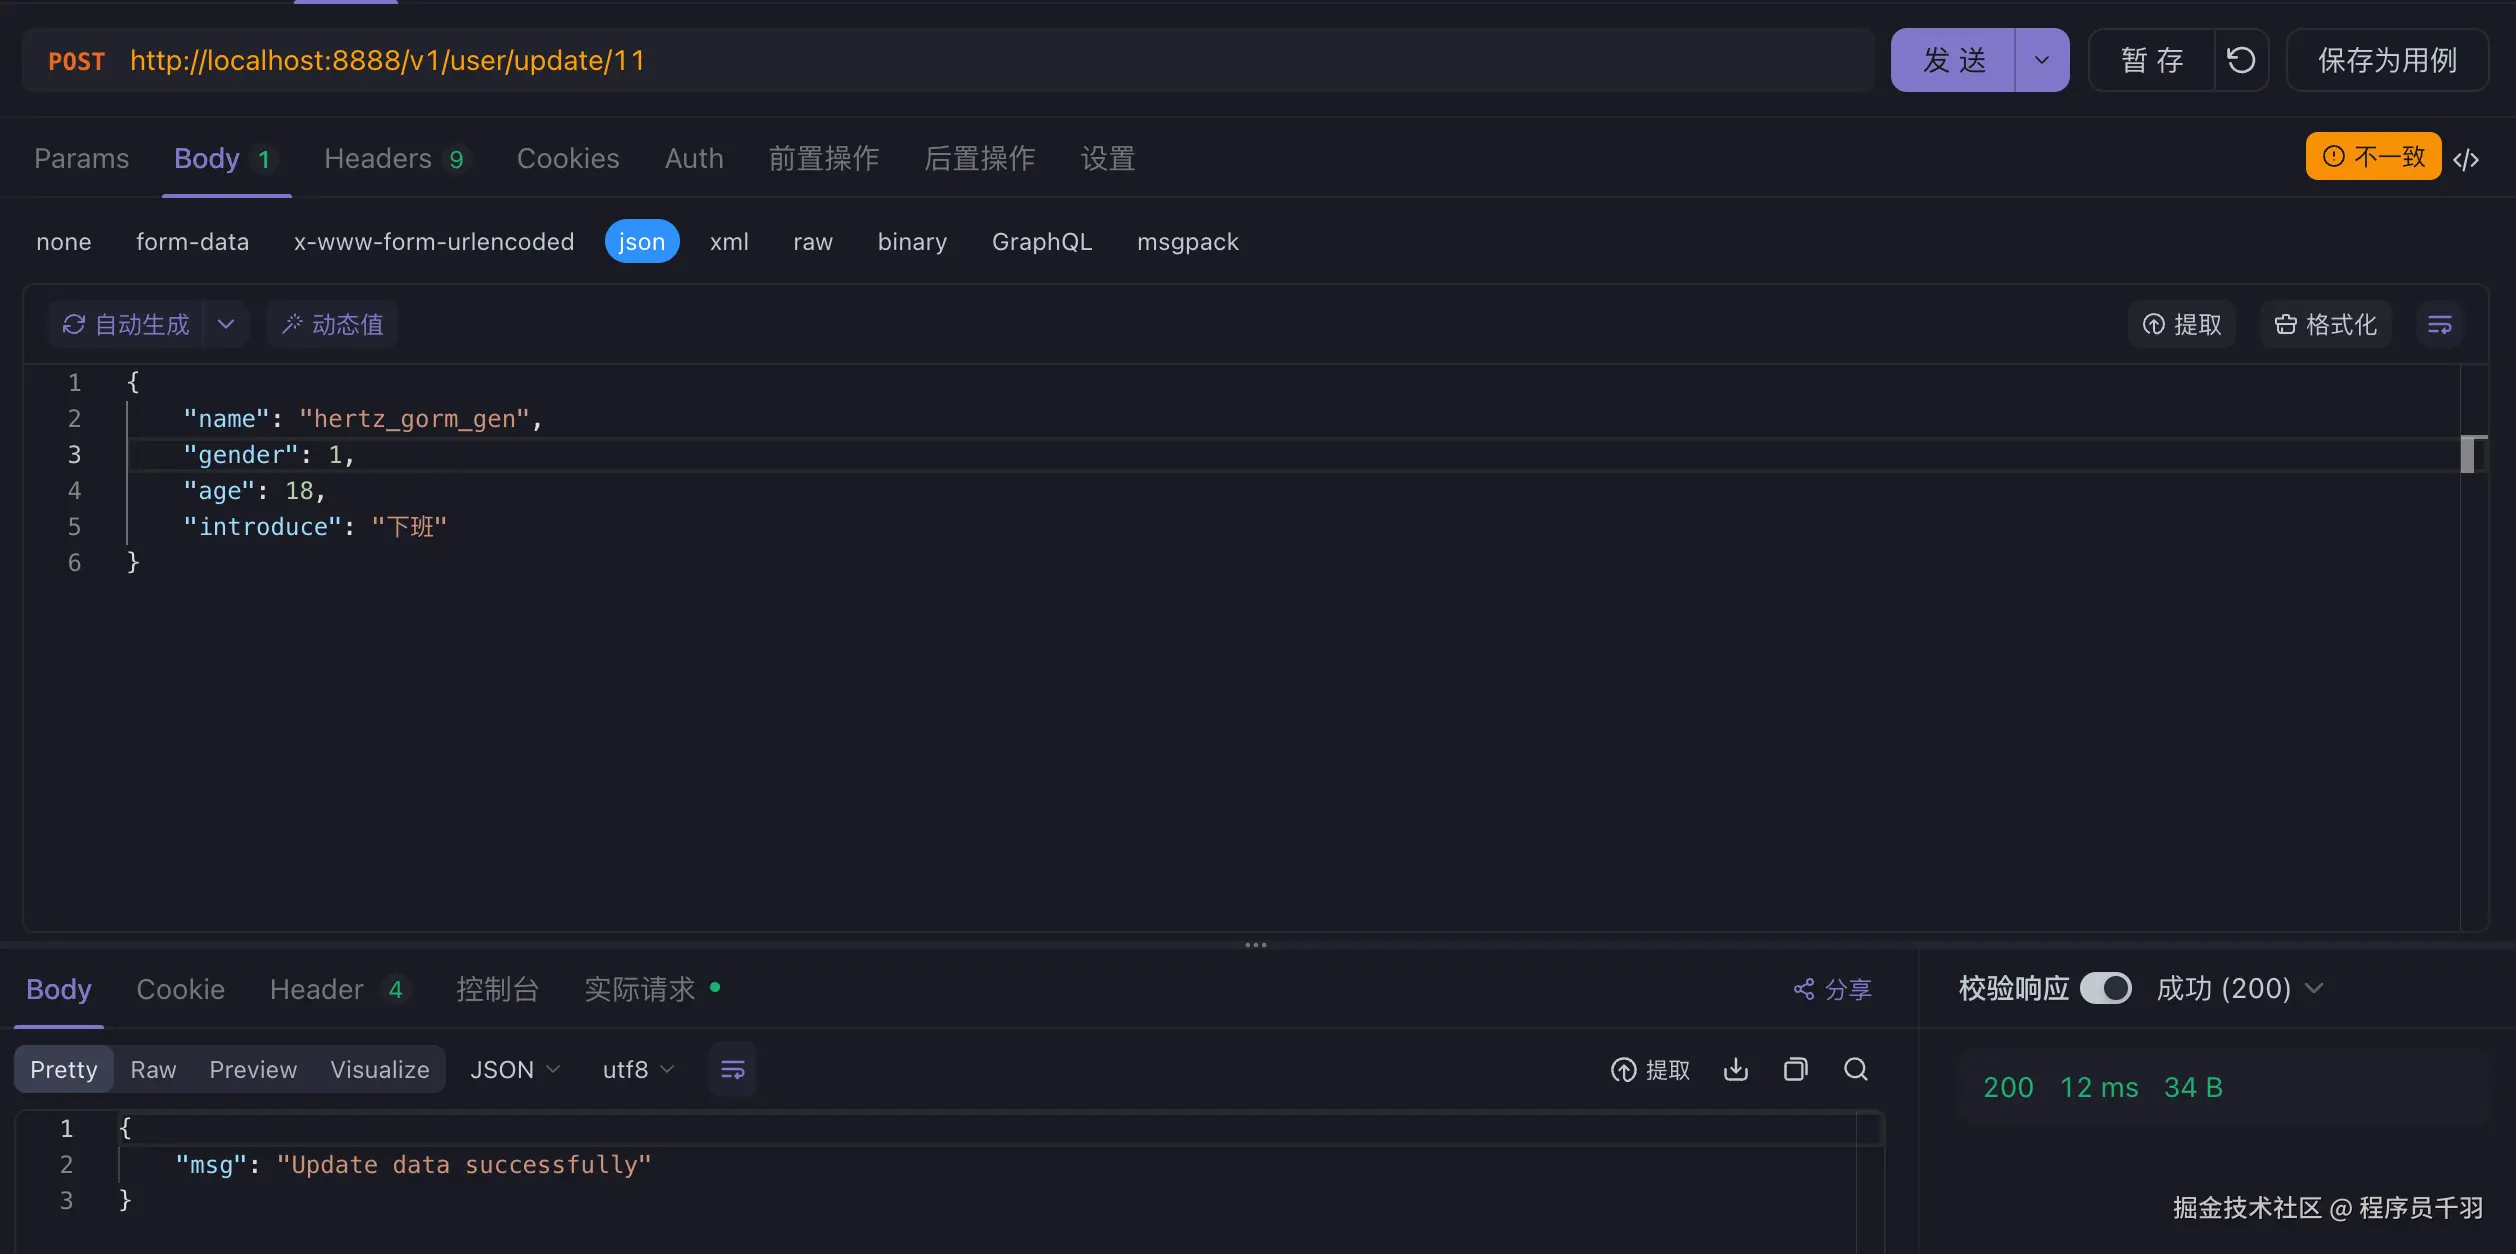Expand the 发送 button dropdown arrow
Screen dimensions: 2516x1254
click(x=2042, y=60)
